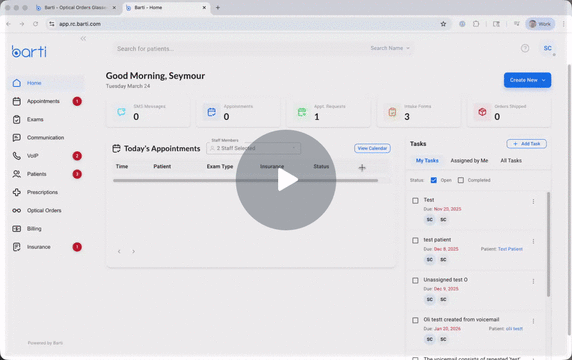
Task: Open Insurance document icon in sidebar
Action: 16,247
